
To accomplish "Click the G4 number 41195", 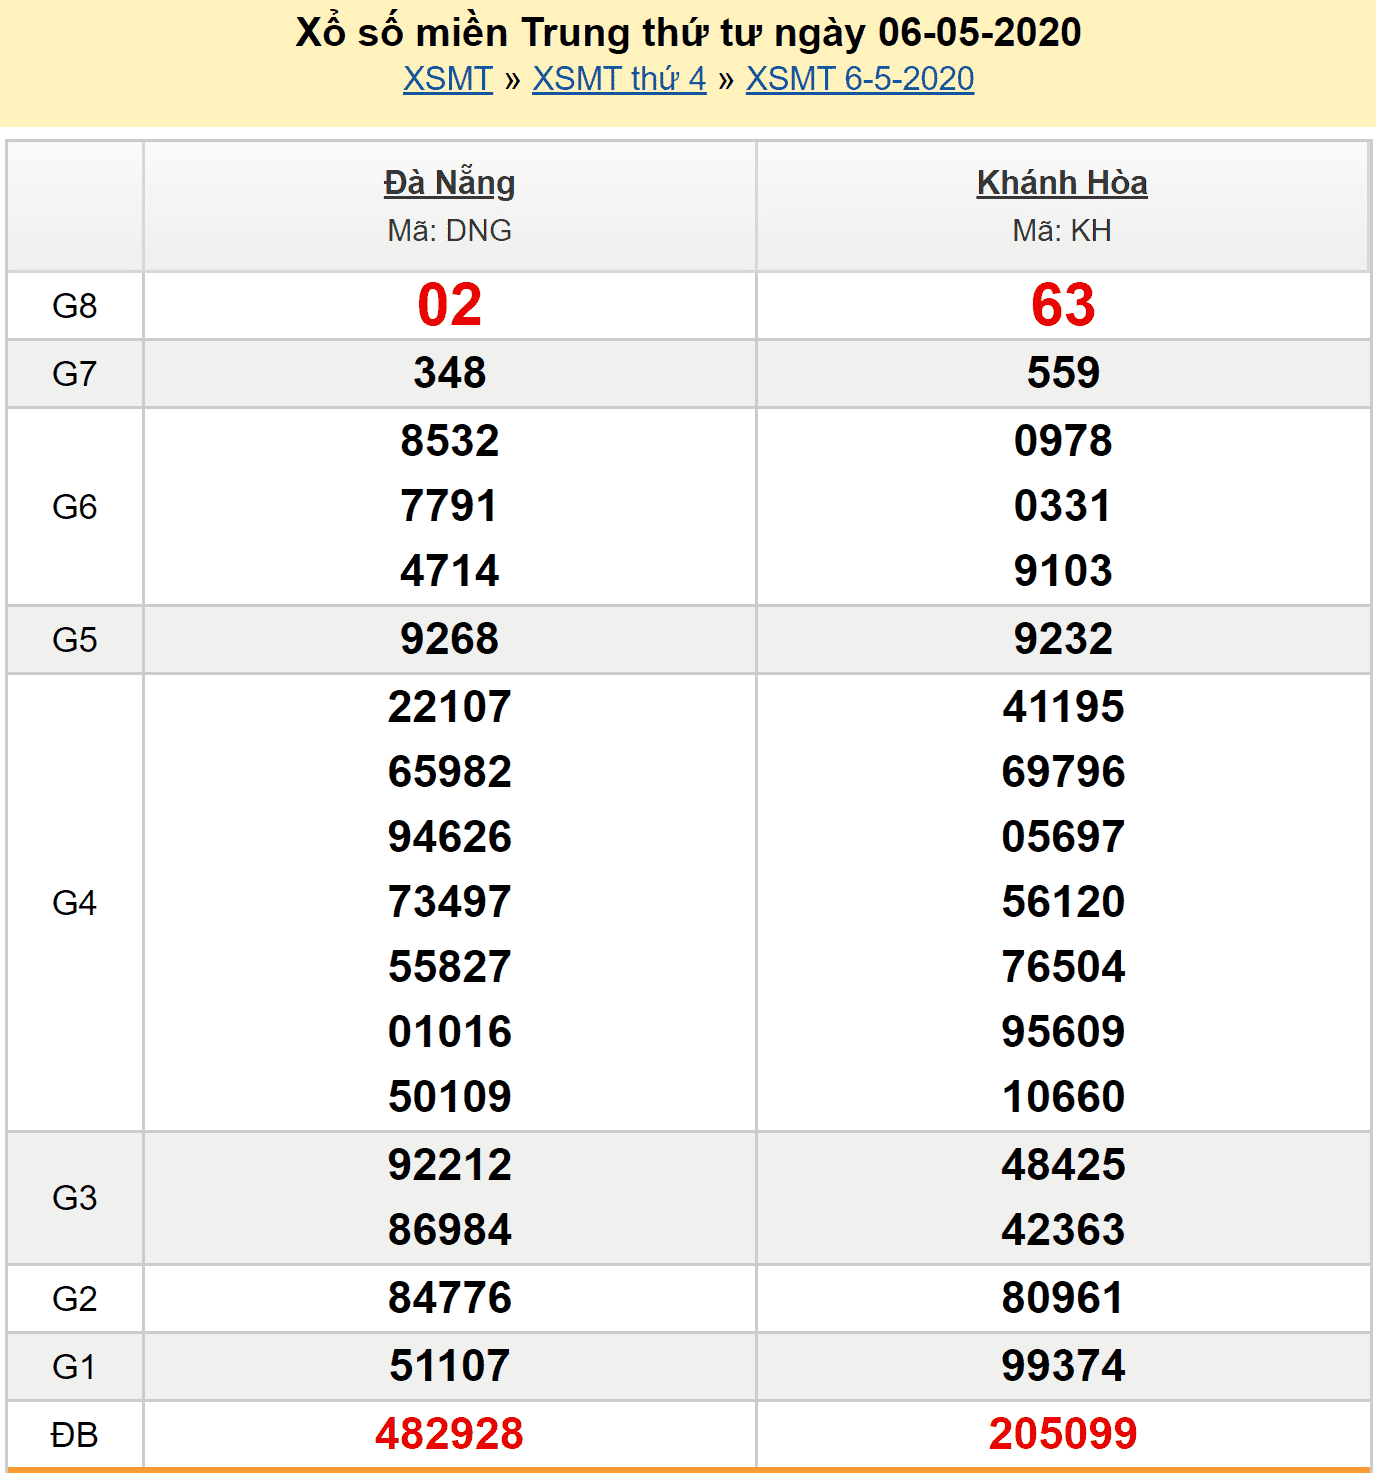I will [1063, 707].
